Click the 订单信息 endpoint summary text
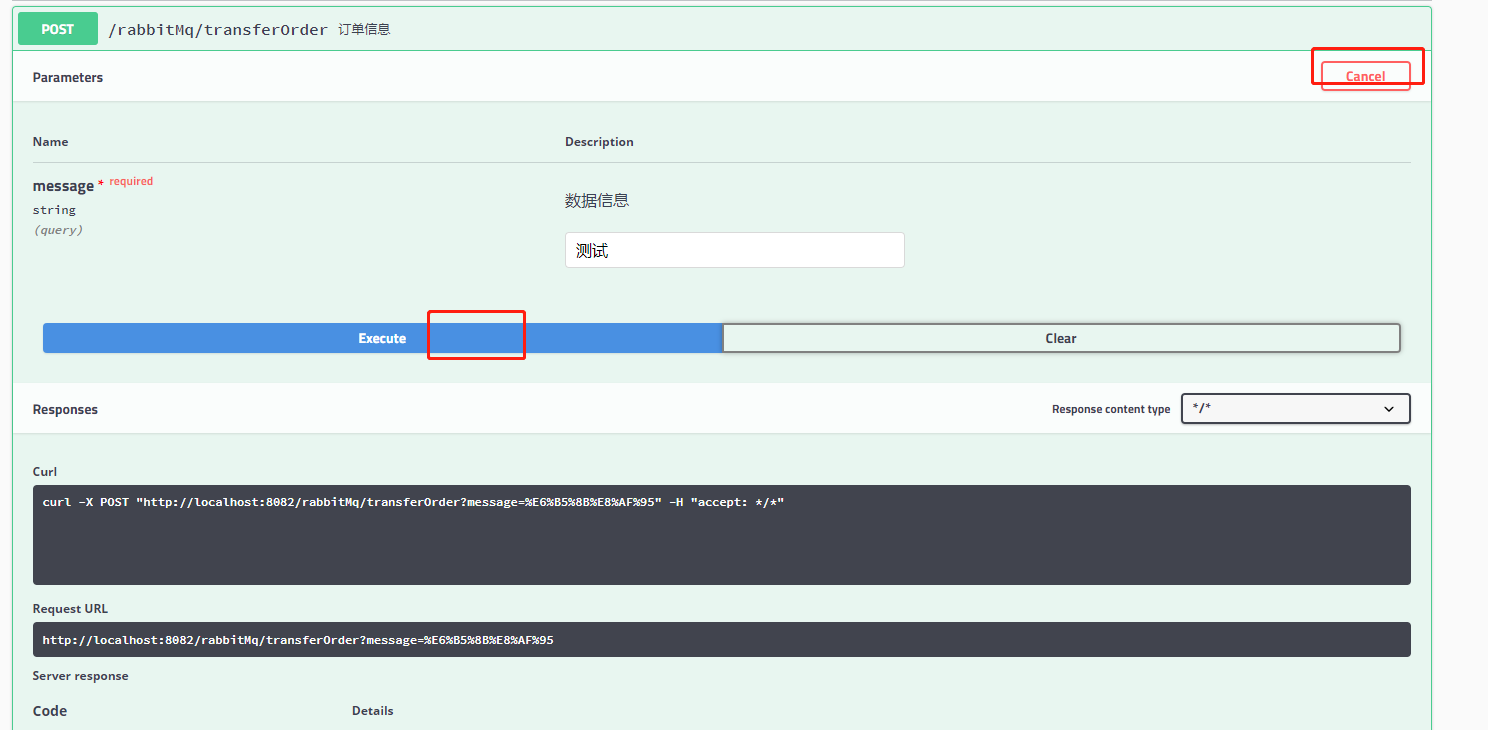 pos(364,30)
